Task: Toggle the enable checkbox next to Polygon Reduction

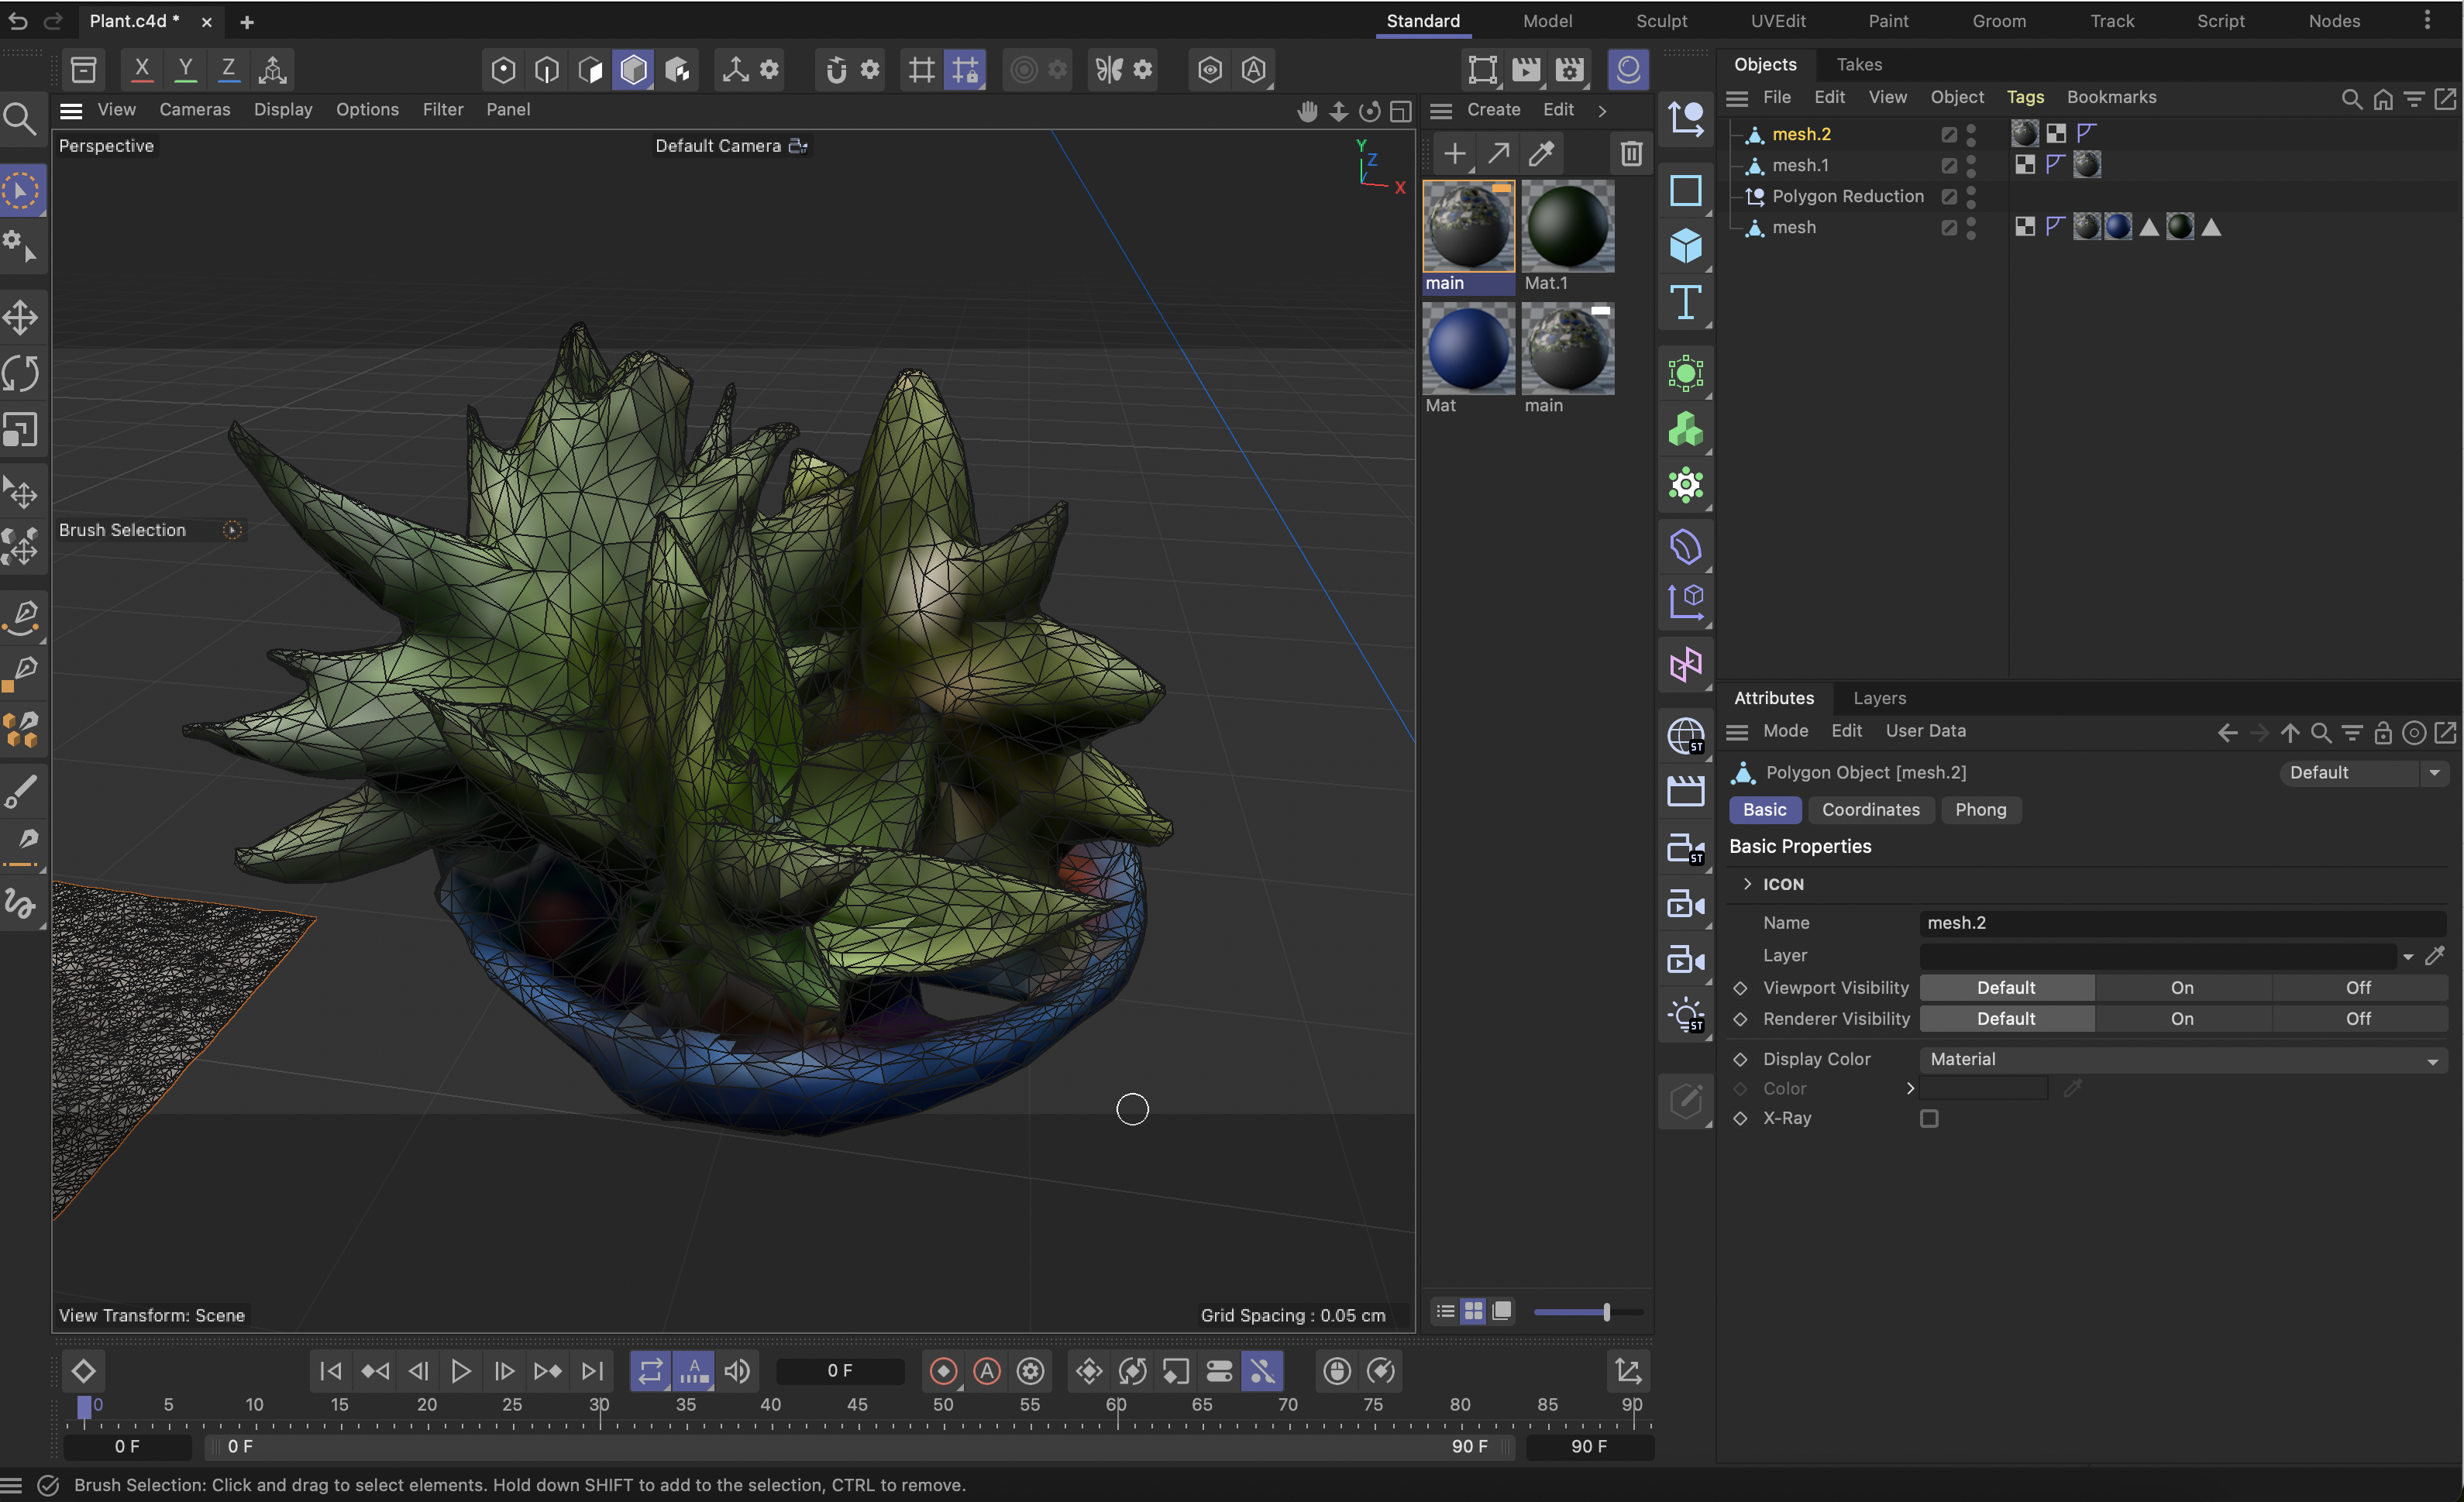Action: 1949,197
